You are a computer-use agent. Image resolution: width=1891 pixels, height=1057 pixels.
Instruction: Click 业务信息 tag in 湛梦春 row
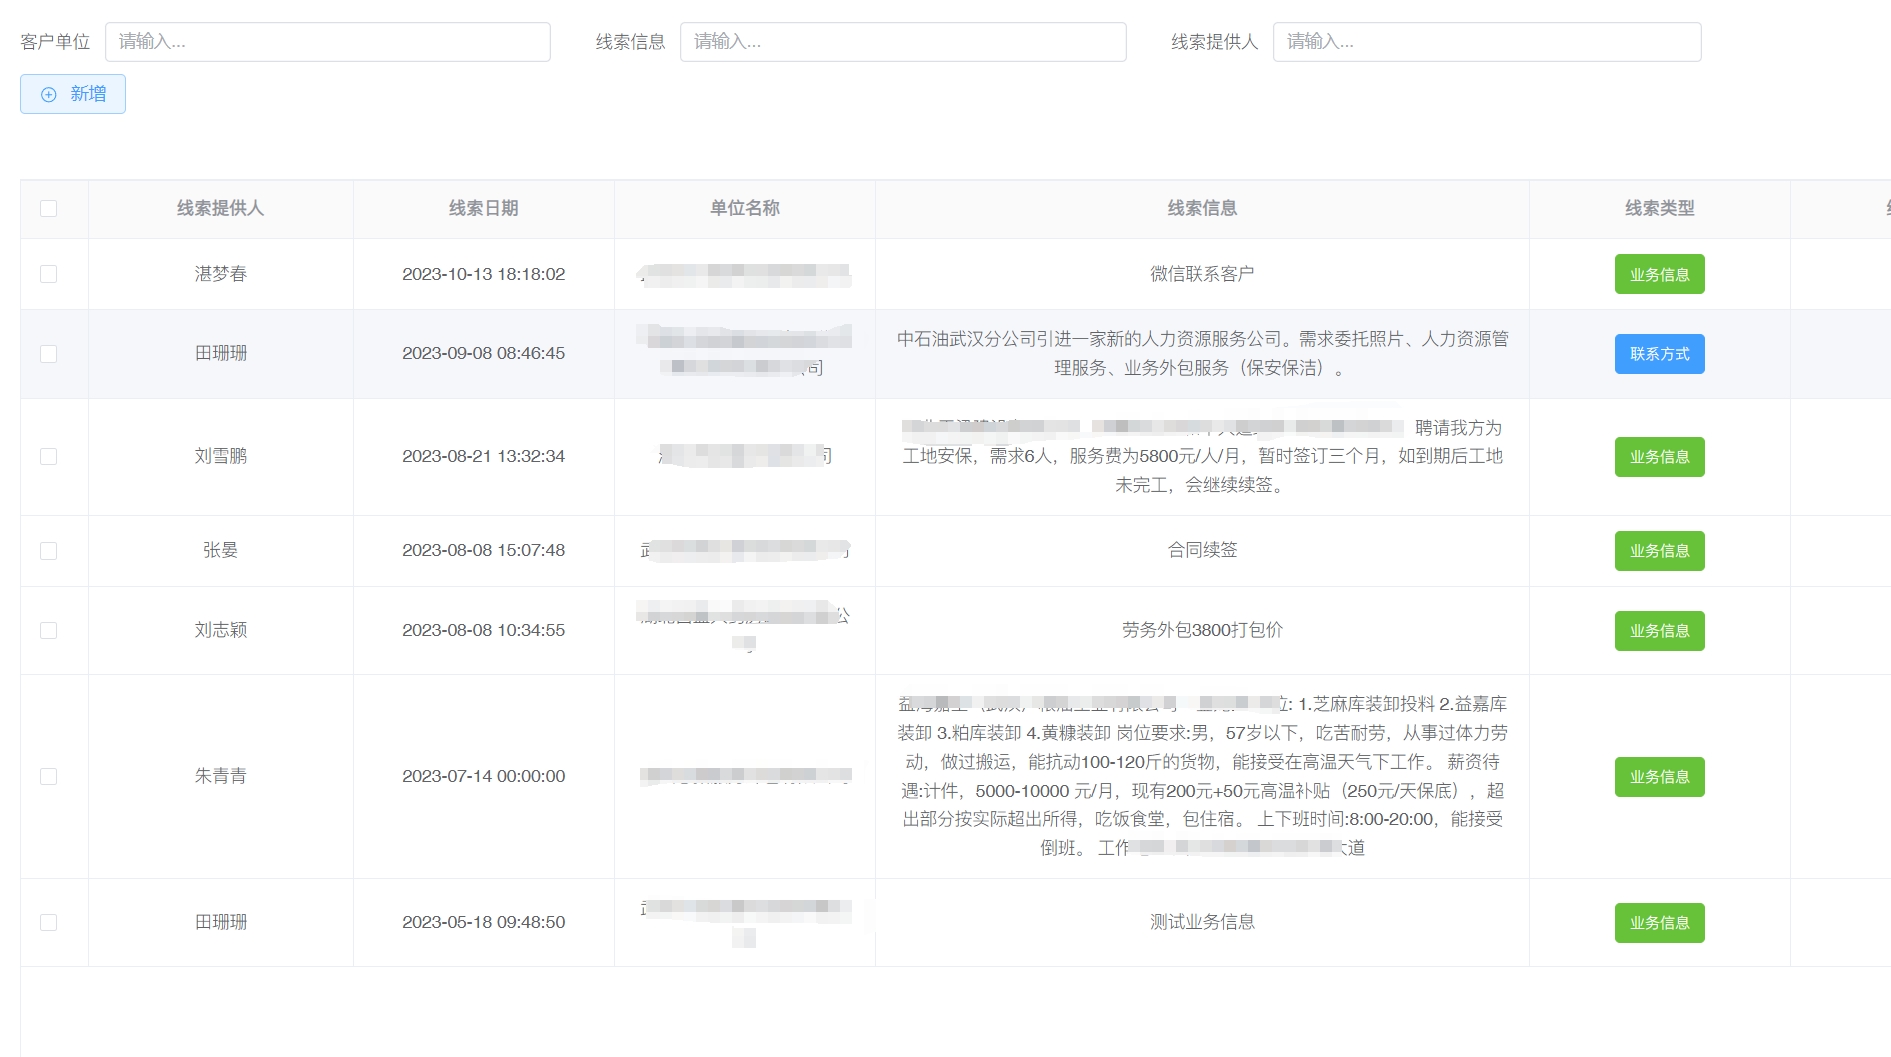[1659, 274]
